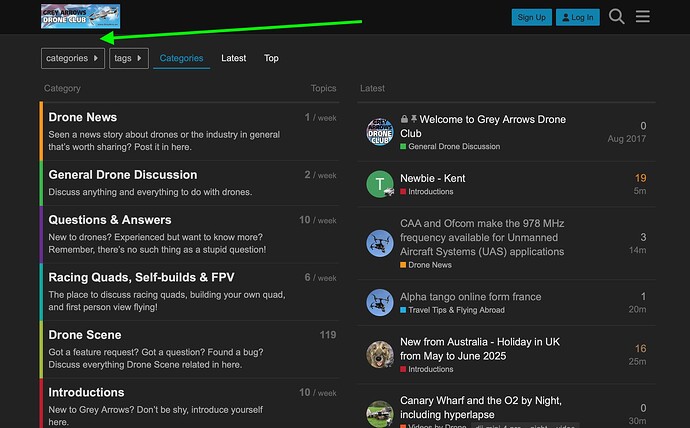Open the search magnifier icon

coord(617,17)
